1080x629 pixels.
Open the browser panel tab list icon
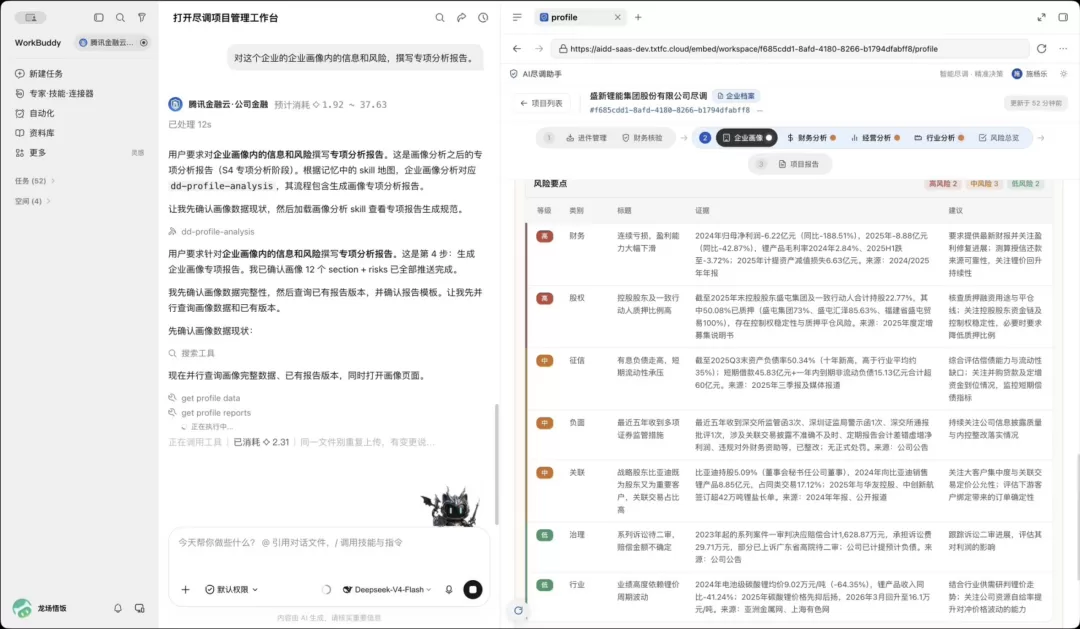tap(517, 18)
